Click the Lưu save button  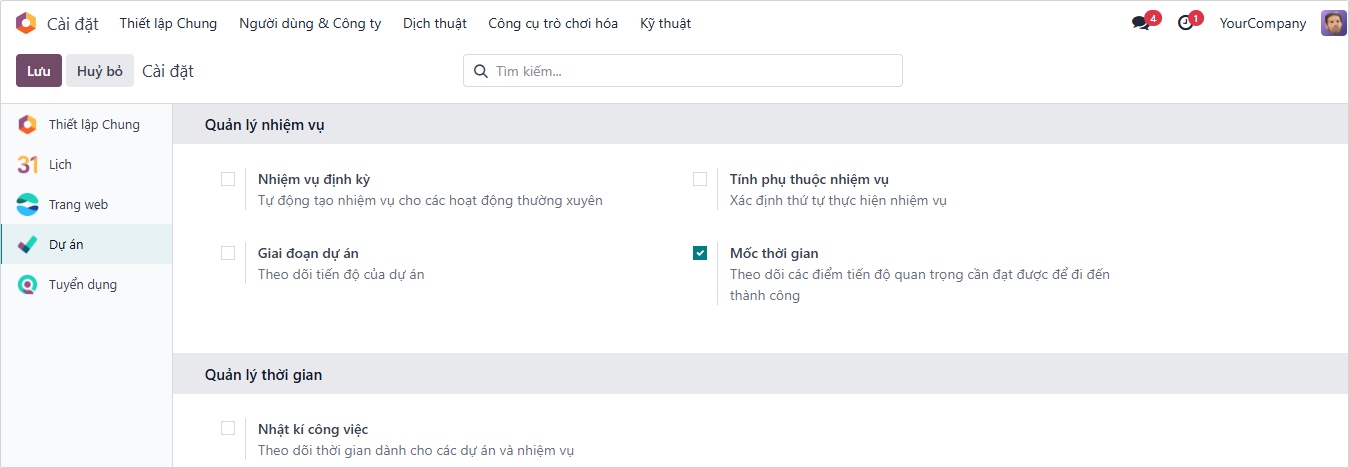coord(39,71)
